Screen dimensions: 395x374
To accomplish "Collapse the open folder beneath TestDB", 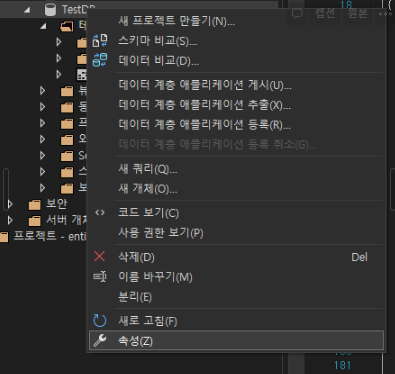I will pos(43,26).
